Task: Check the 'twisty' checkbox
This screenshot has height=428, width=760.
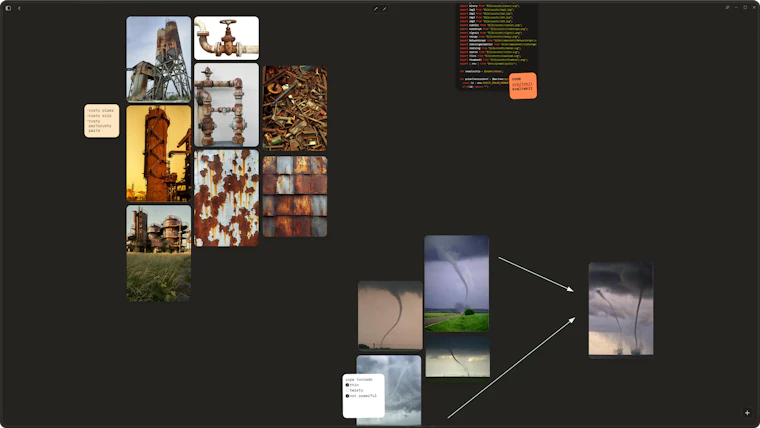Action: point(347,390)
